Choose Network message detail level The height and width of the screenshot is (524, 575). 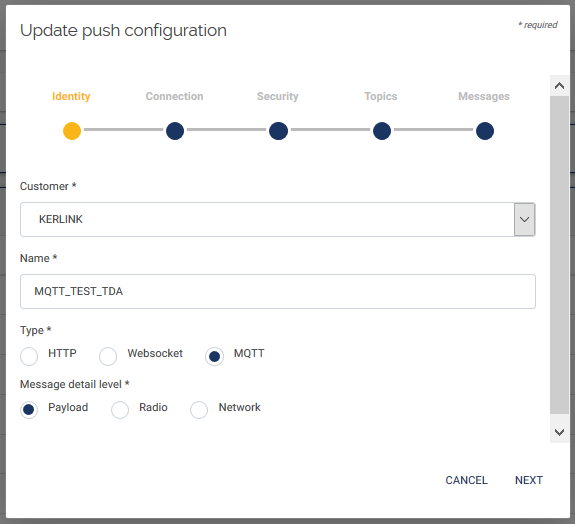199,410
